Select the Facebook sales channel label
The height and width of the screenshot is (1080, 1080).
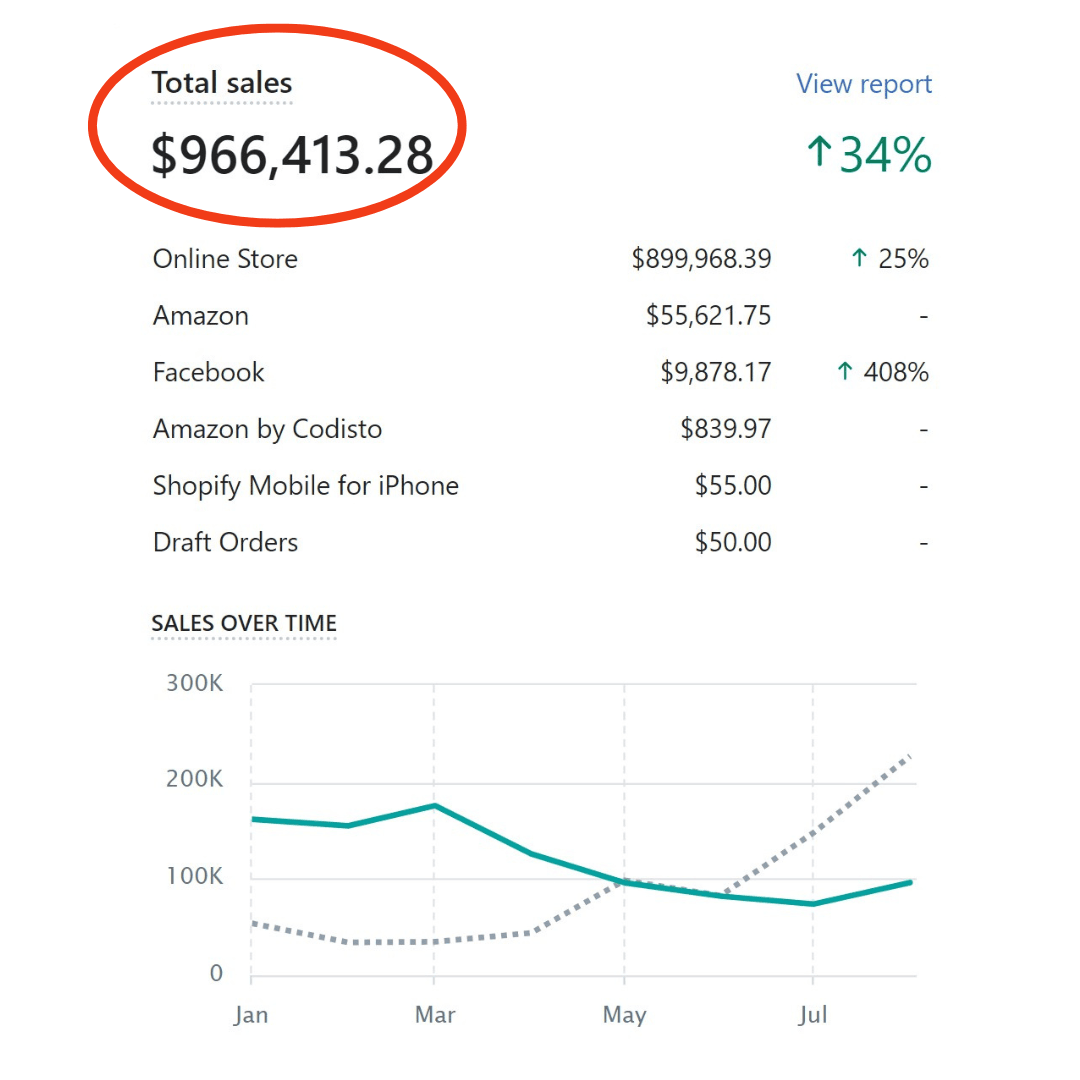click(208, 373)
